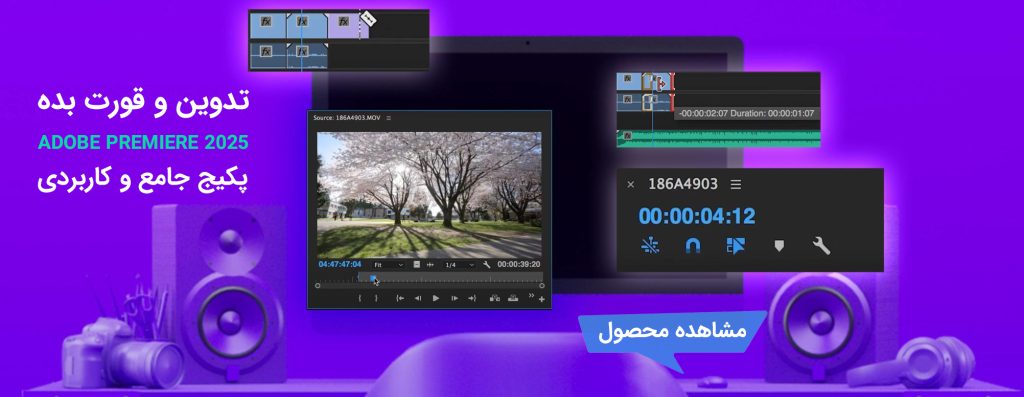1024x397 pixels.
Task: Click ADOBE PREMIERE 2025 heading text
Action: (x=143, y=143)
